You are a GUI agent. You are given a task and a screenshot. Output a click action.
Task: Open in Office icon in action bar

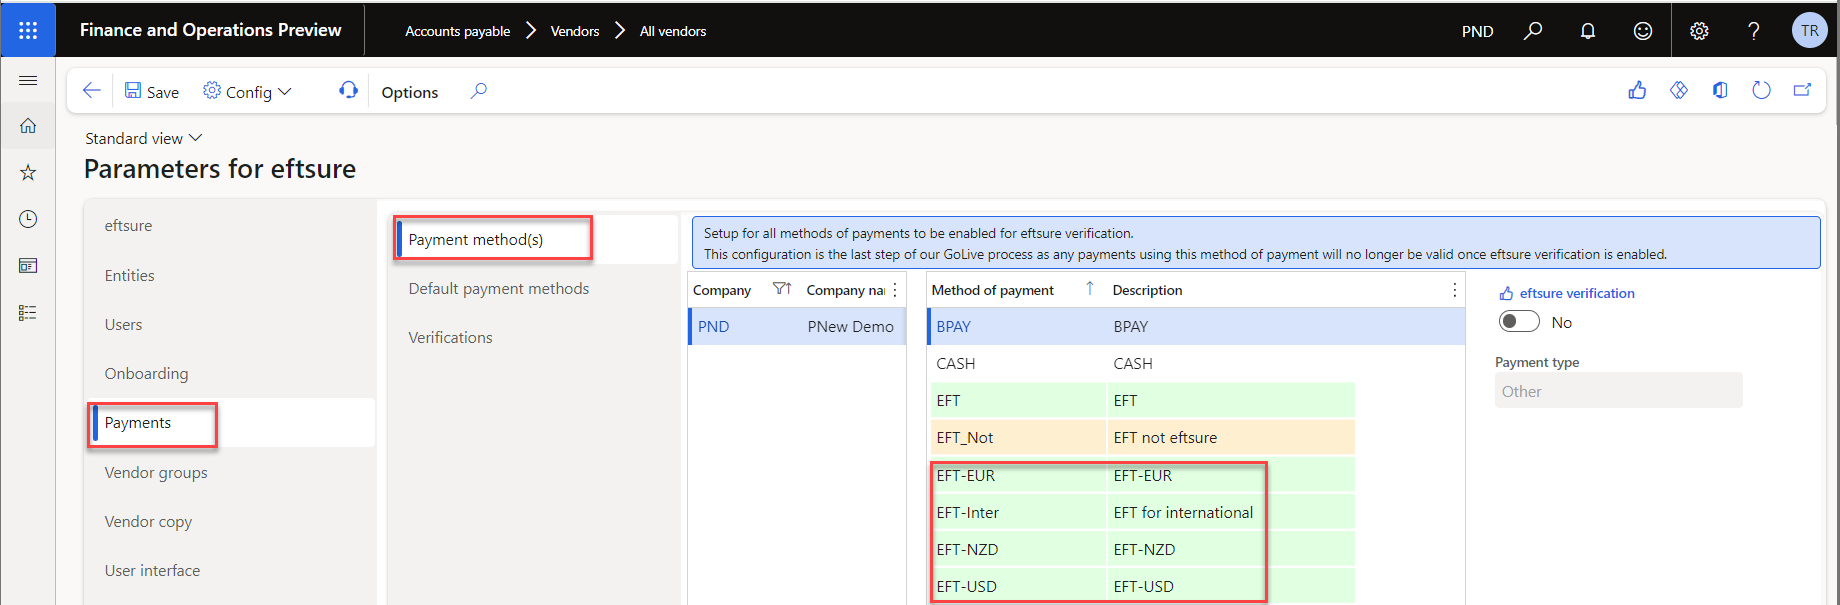[x=1720, y=91]
